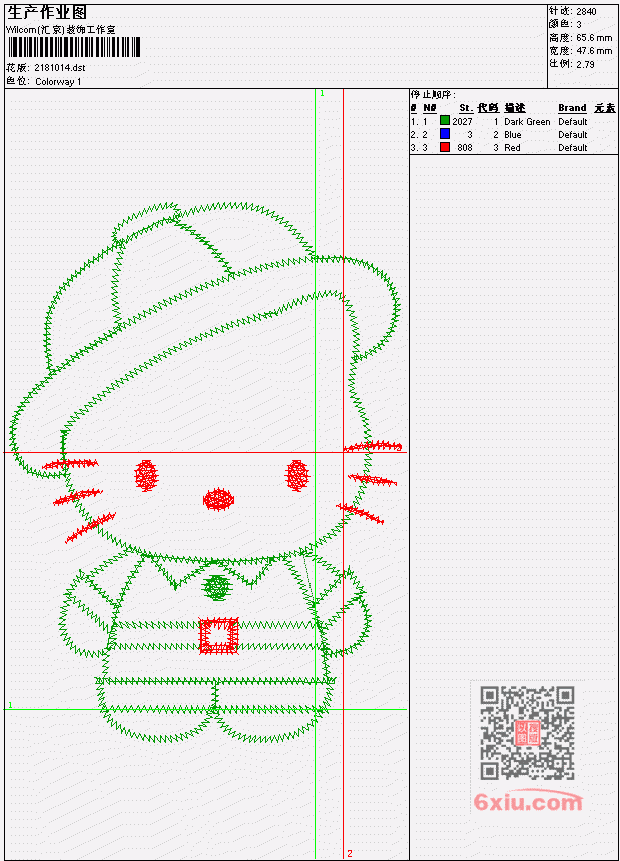The height and width of the screenshot is (861, 620).
Task: Click the width value '47.6 mm'
Action: click(x=594, y=51)
